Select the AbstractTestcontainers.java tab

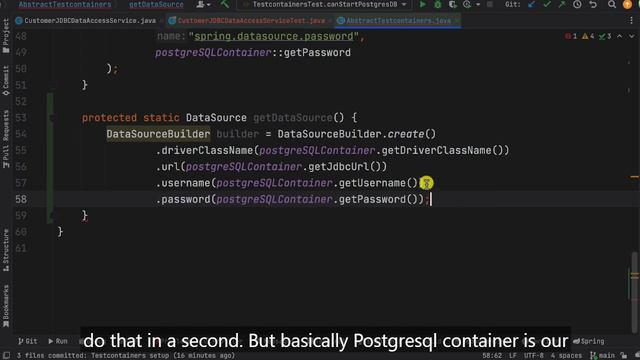tap(398, 20)
